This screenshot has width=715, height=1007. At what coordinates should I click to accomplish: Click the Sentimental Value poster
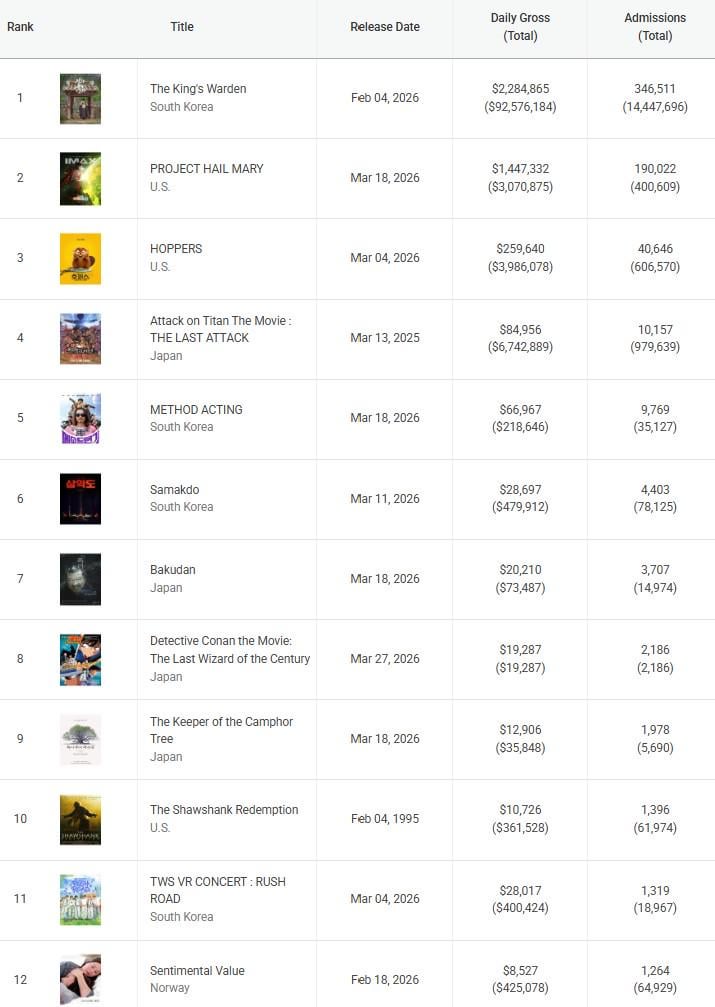coord(80,979)
